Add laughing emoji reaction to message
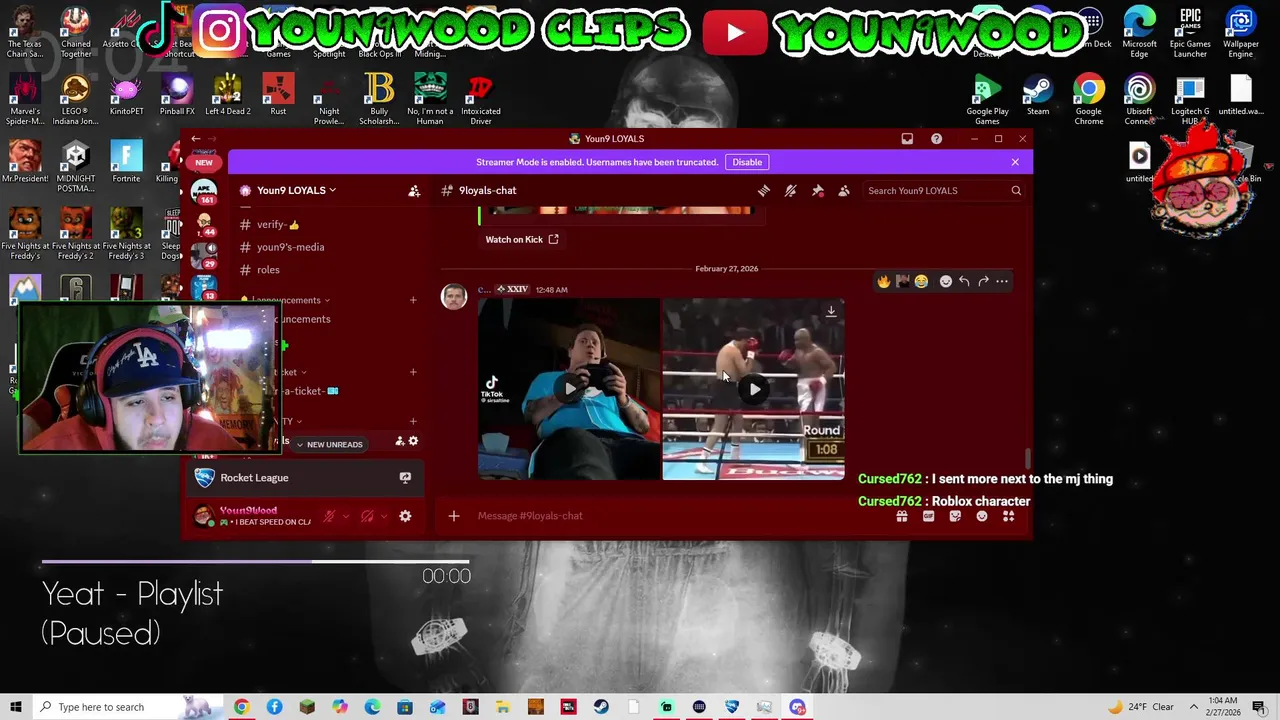 click(x=921, y=281)
